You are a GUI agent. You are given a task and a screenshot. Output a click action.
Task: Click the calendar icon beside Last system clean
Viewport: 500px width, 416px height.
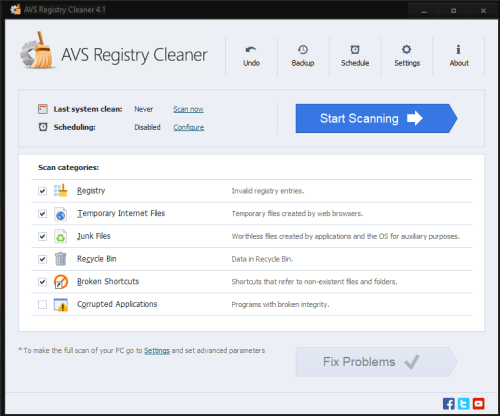(x=43, y=109)
